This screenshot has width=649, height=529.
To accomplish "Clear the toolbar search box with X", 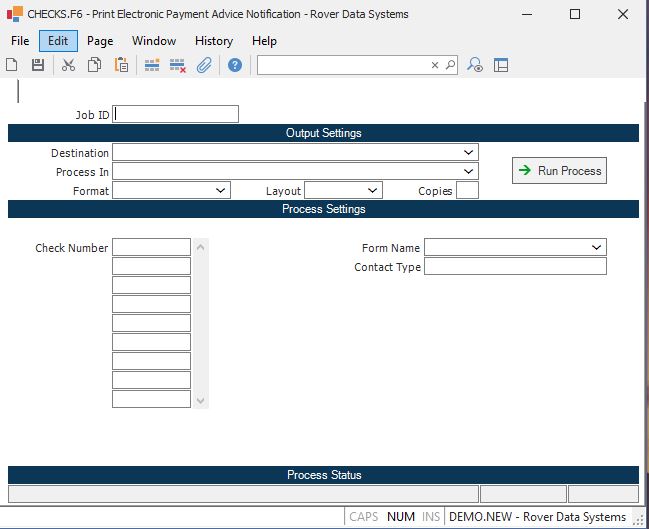I will (435, 65).
